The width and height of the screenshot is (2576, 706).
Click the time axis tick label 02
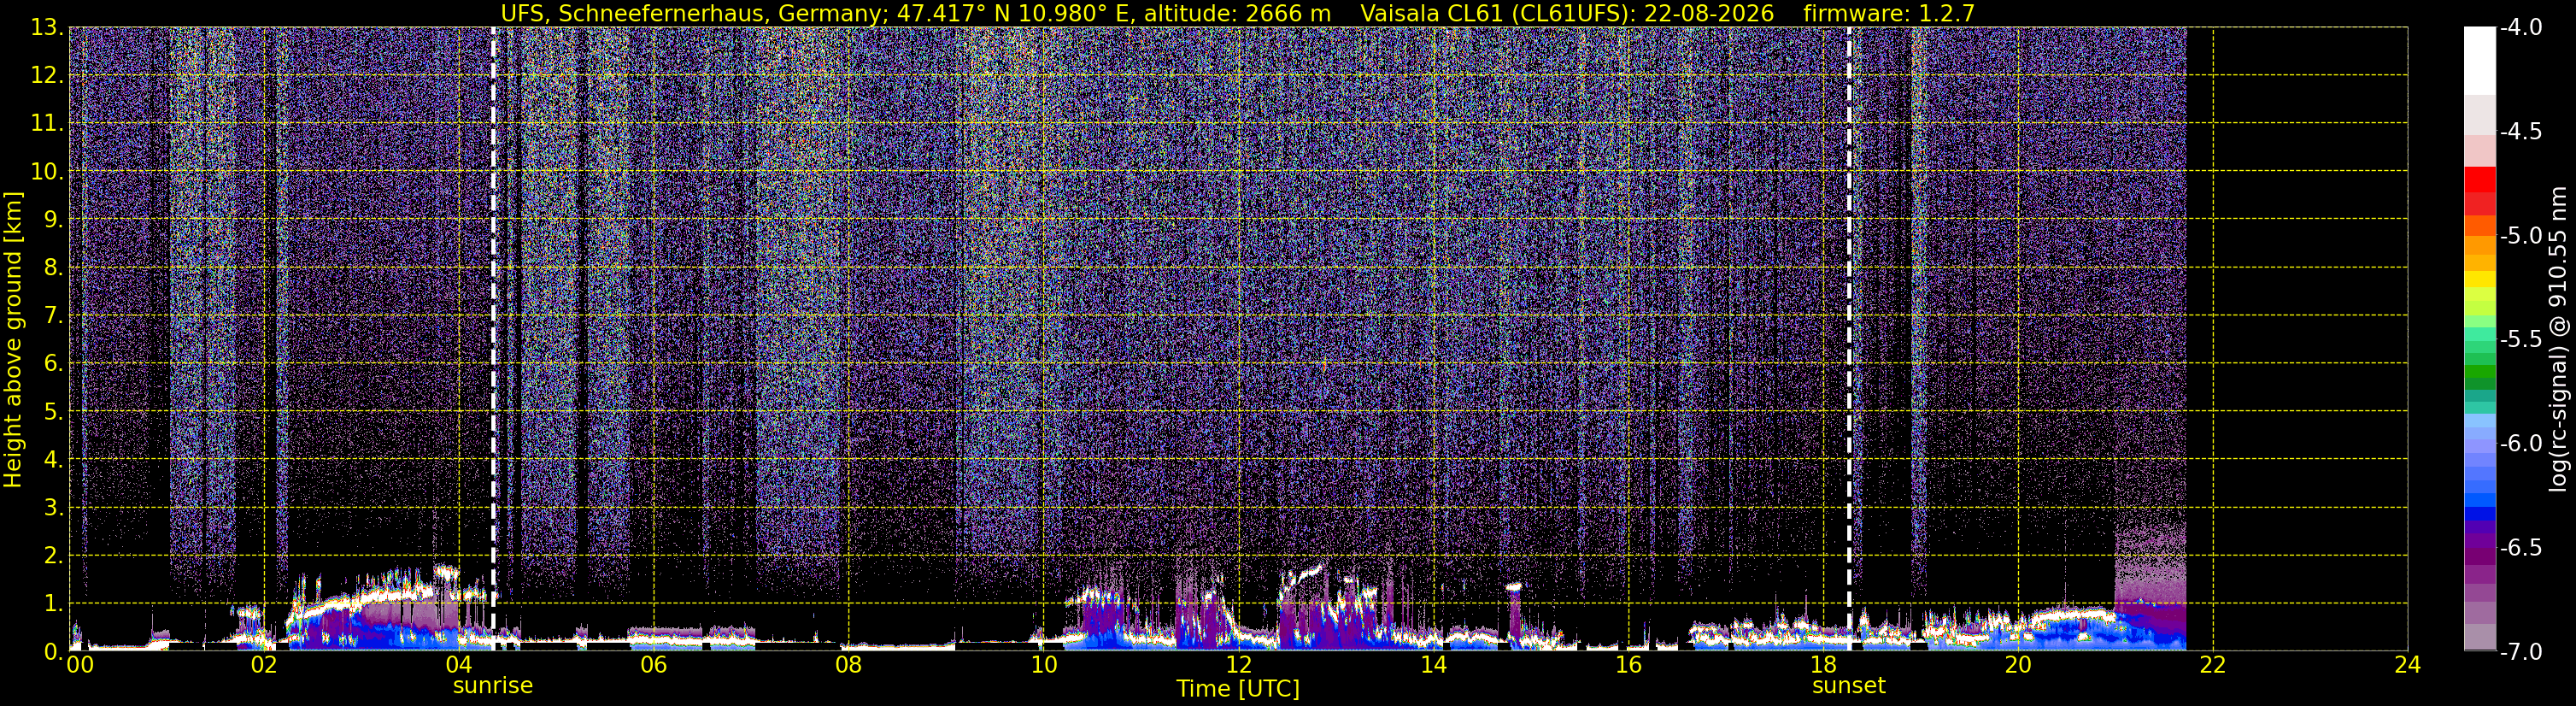tap(264, 666)
